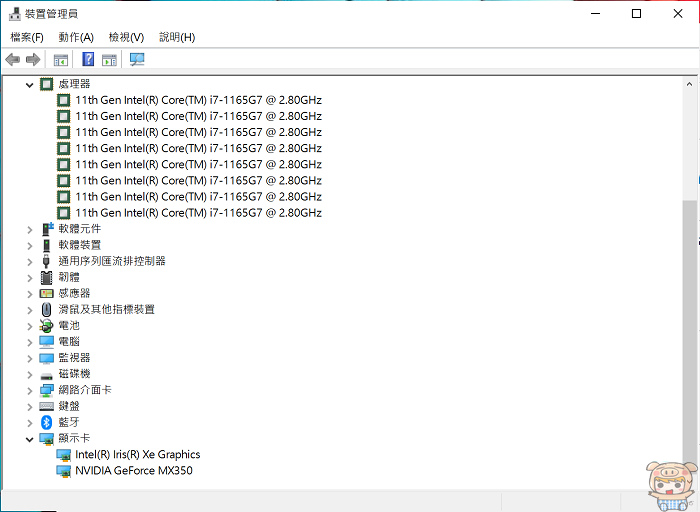The height and width of the screenshot is (512, 700).
Task: Open the 檔案(F) menu
Action: point(27,37)
